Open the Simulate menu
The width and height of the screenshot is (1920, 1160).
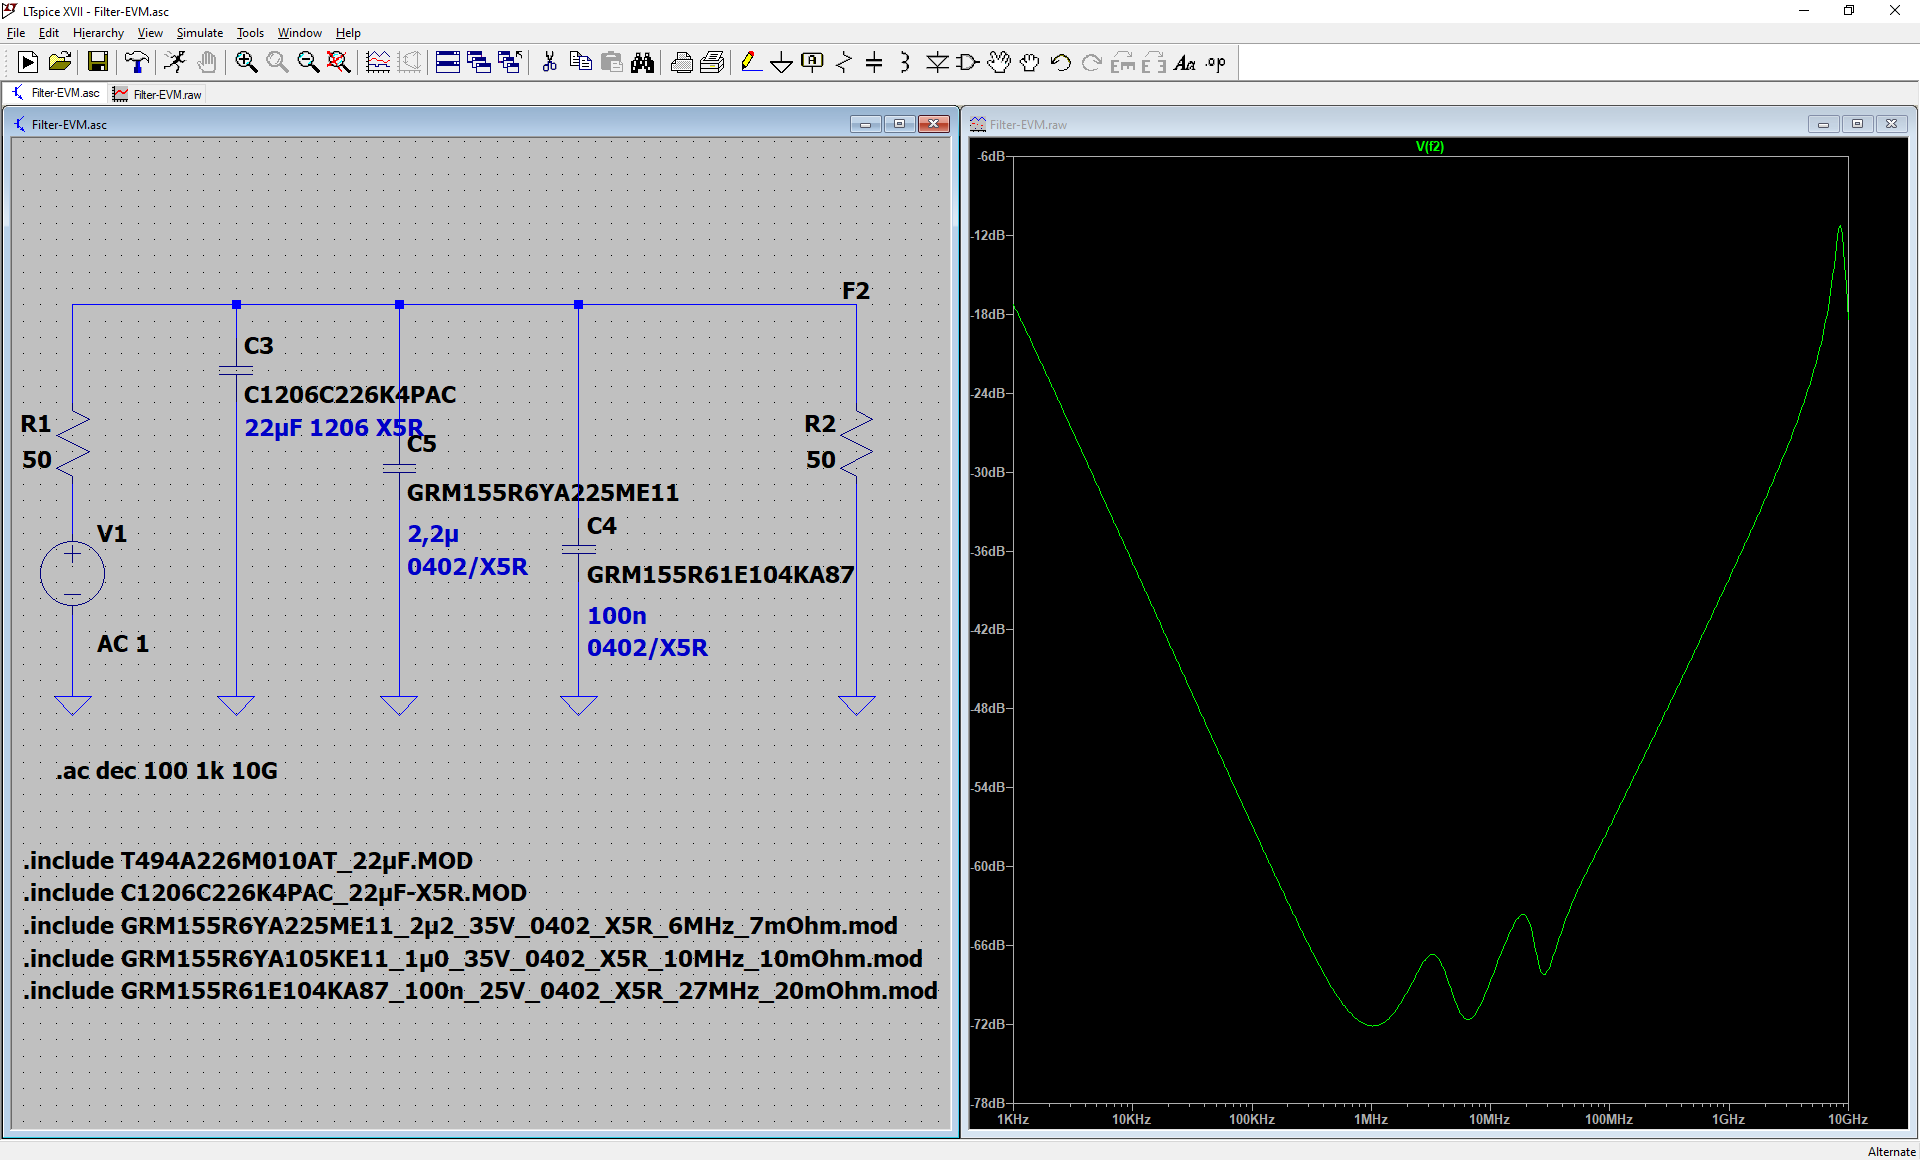point(200,33)
